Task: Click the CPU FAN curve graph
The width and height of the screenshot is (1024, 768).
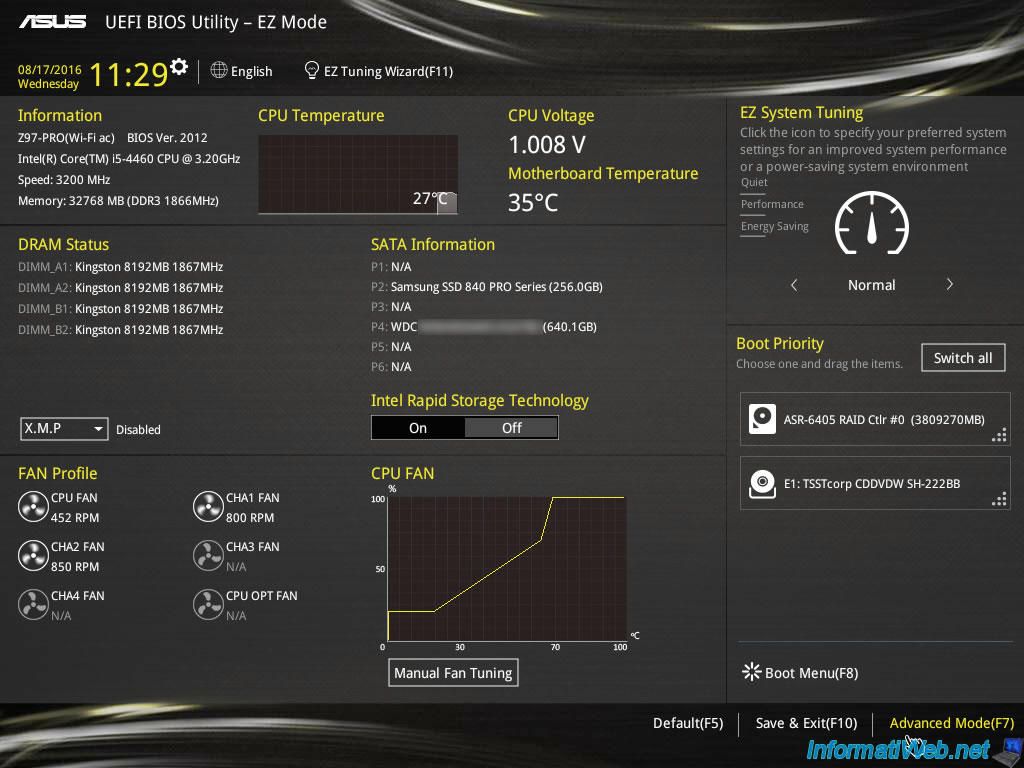Action: point(505,570)
